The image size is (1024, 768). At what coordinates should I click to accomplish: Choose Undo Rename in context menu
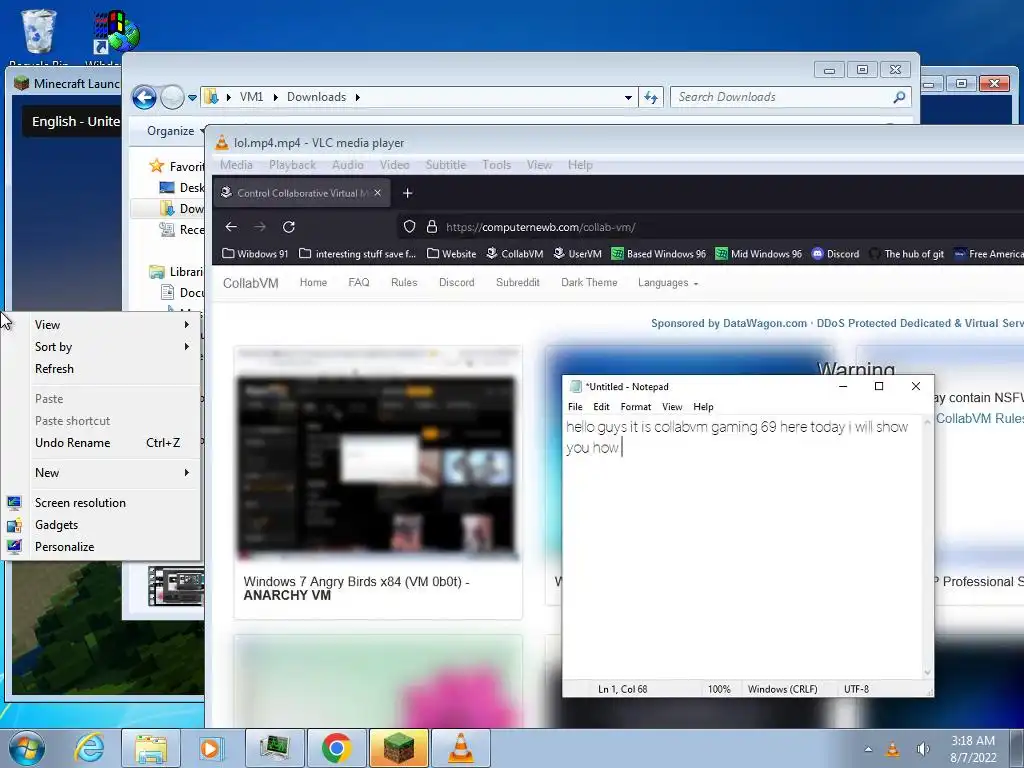(x=101, y=443)
